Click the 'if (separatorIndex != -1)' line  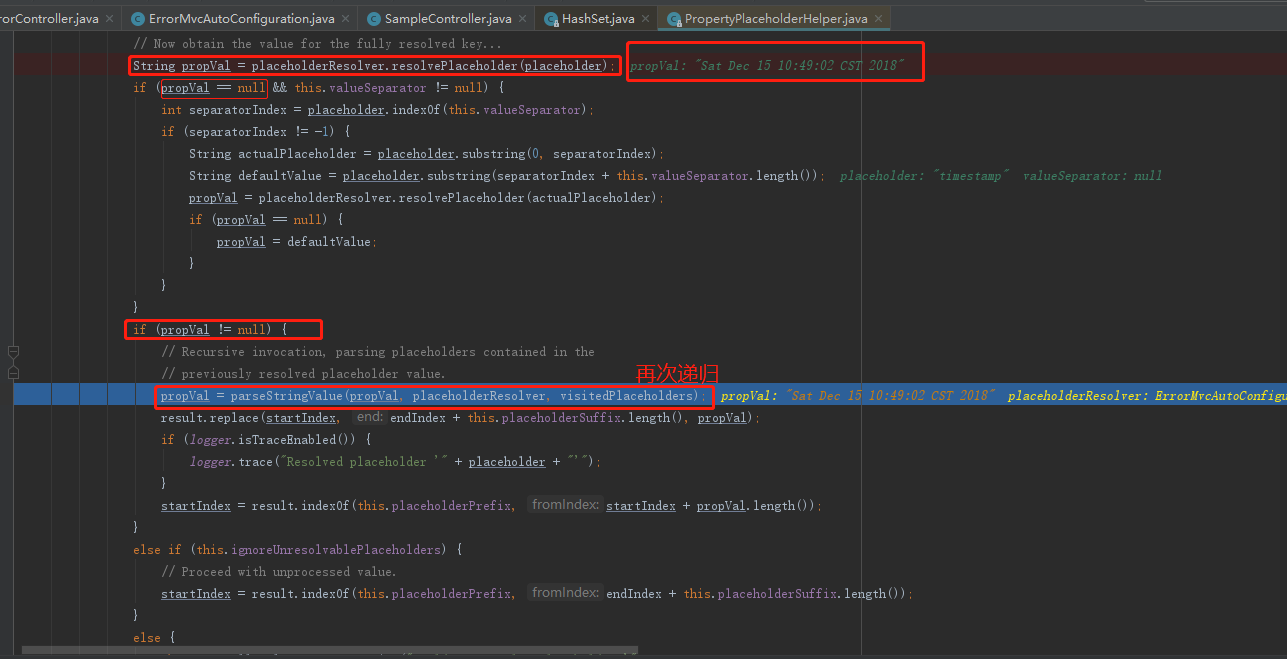click(x=255, y=132)
